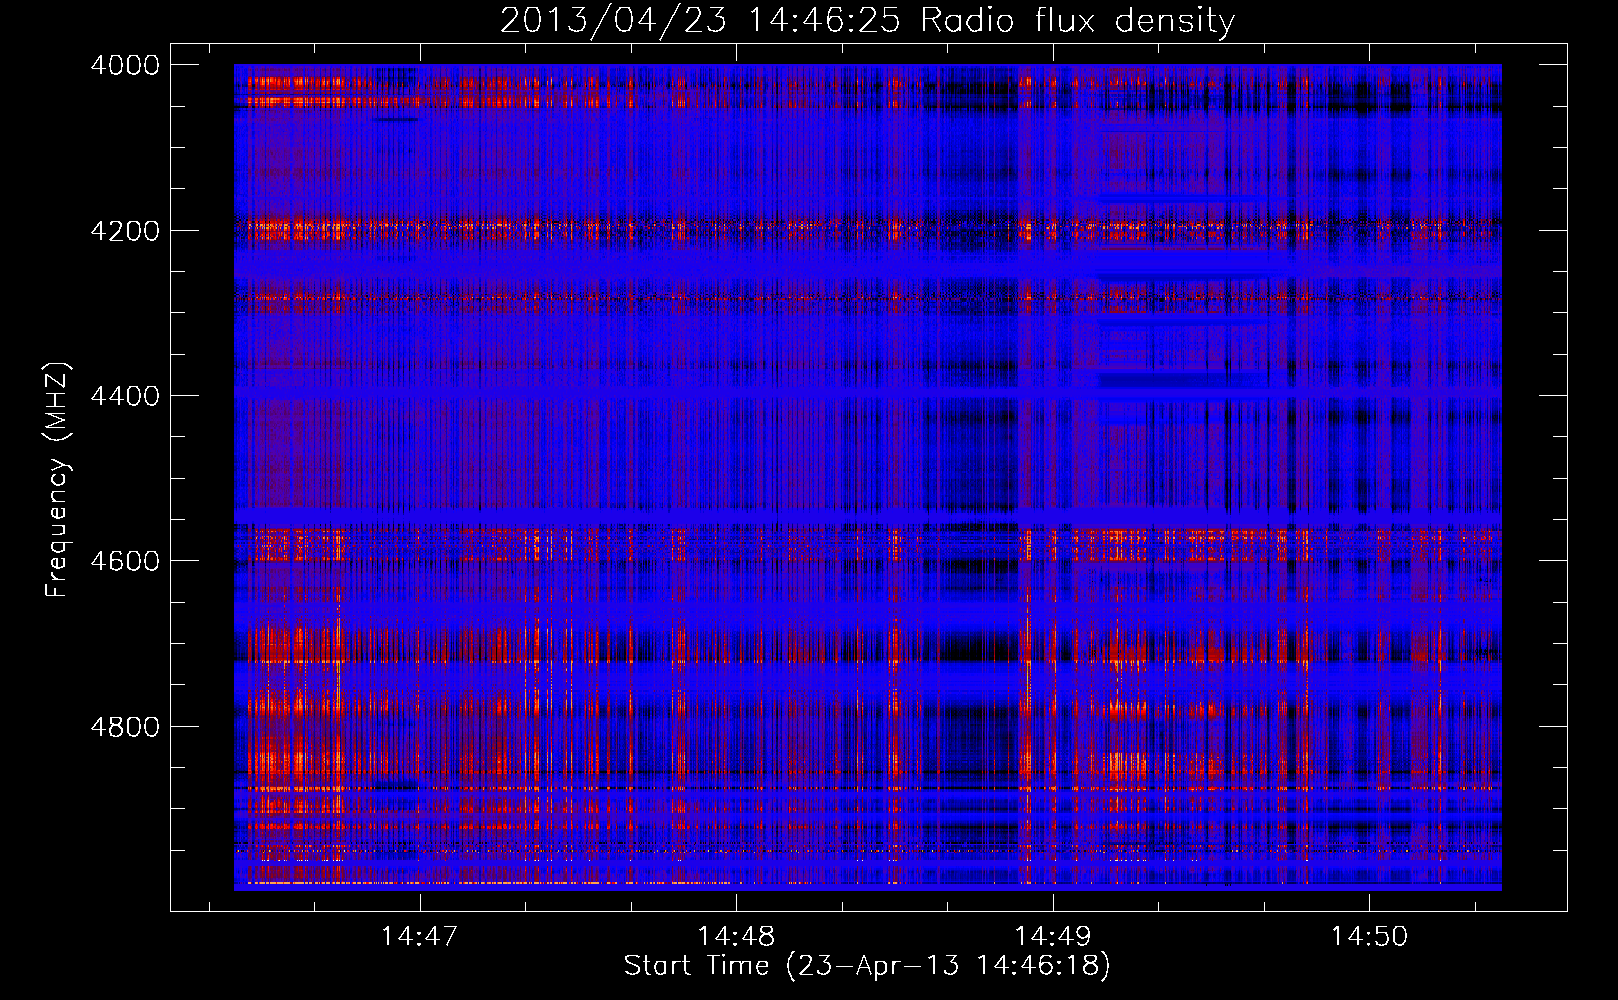Click the 4200 frequency tick label
This screenshot has height=1000, width=1618.
point(125,230)
